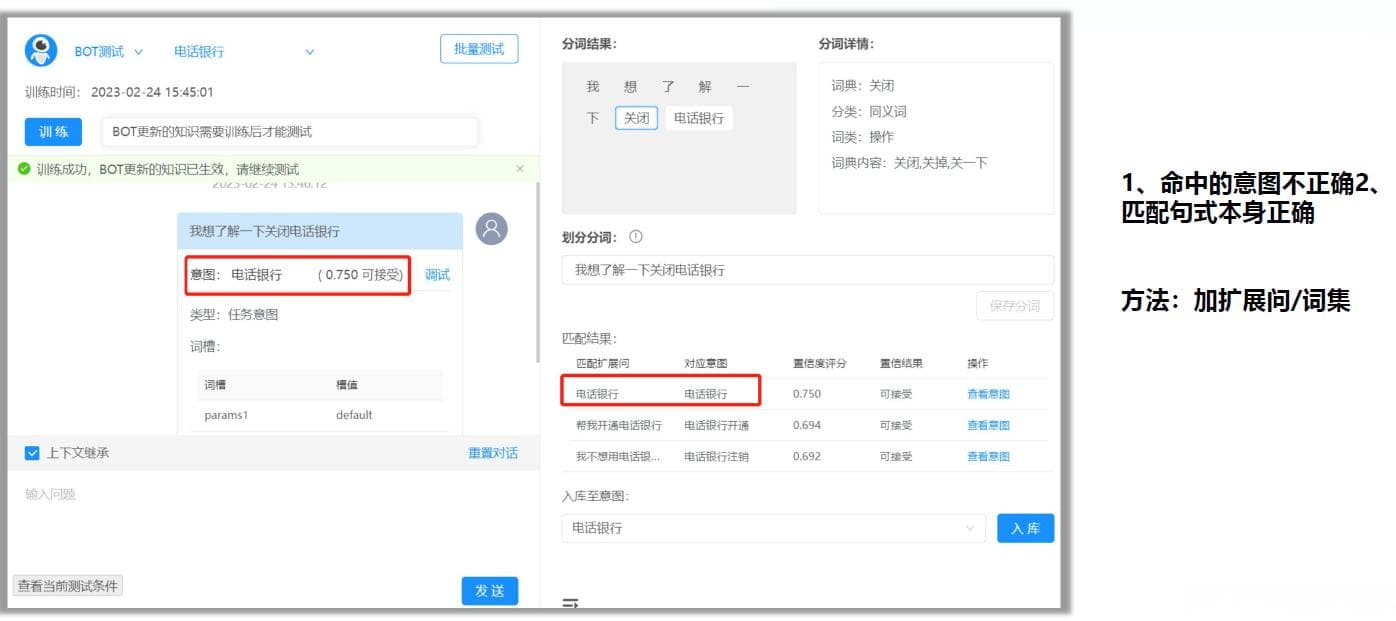1396x621 pixels.
Task: Click the 置信度评分 column header
Action: (x=820, y=363)
